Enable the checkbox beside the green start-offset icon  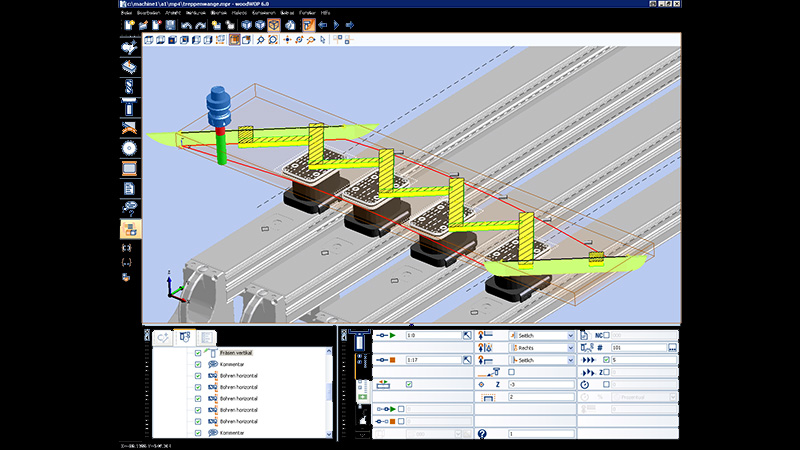pyautogui.click(x=401, y=409)
